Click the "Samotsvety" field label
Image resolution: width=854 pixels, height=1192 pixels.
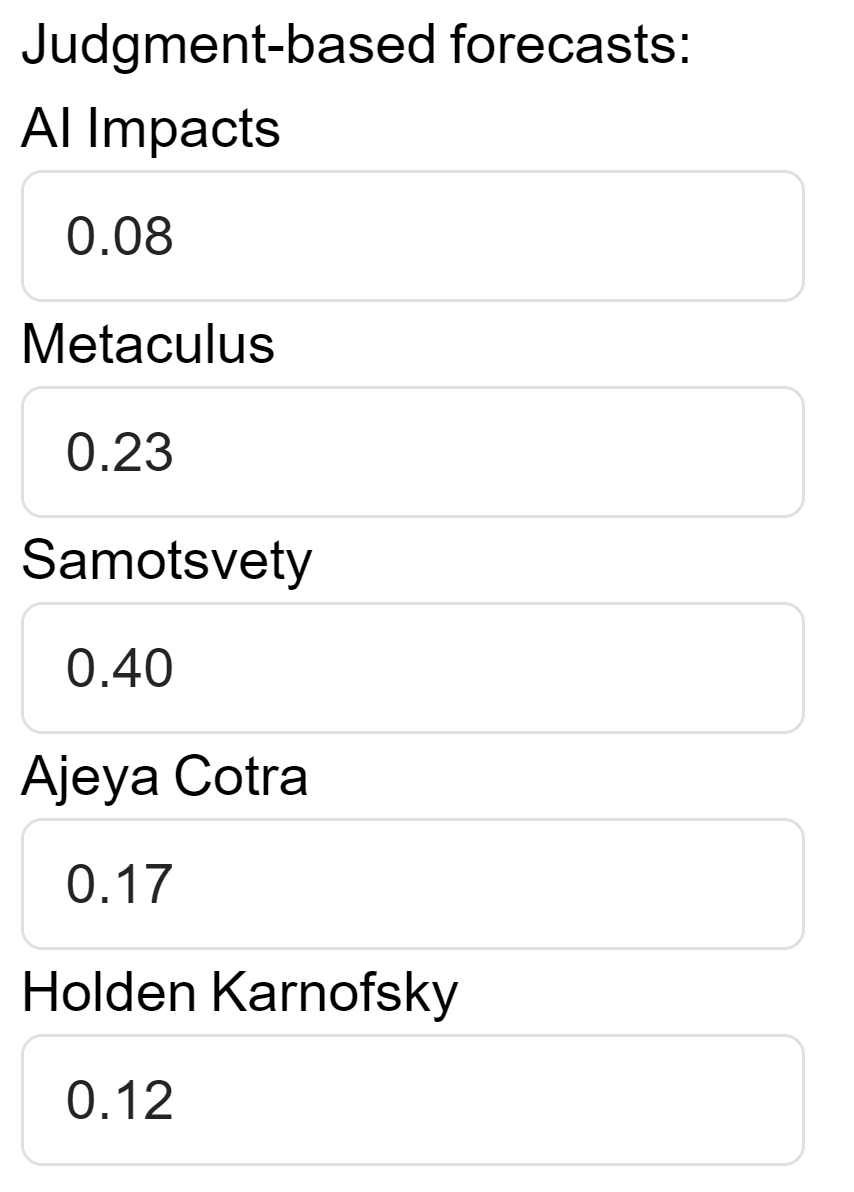166,560
